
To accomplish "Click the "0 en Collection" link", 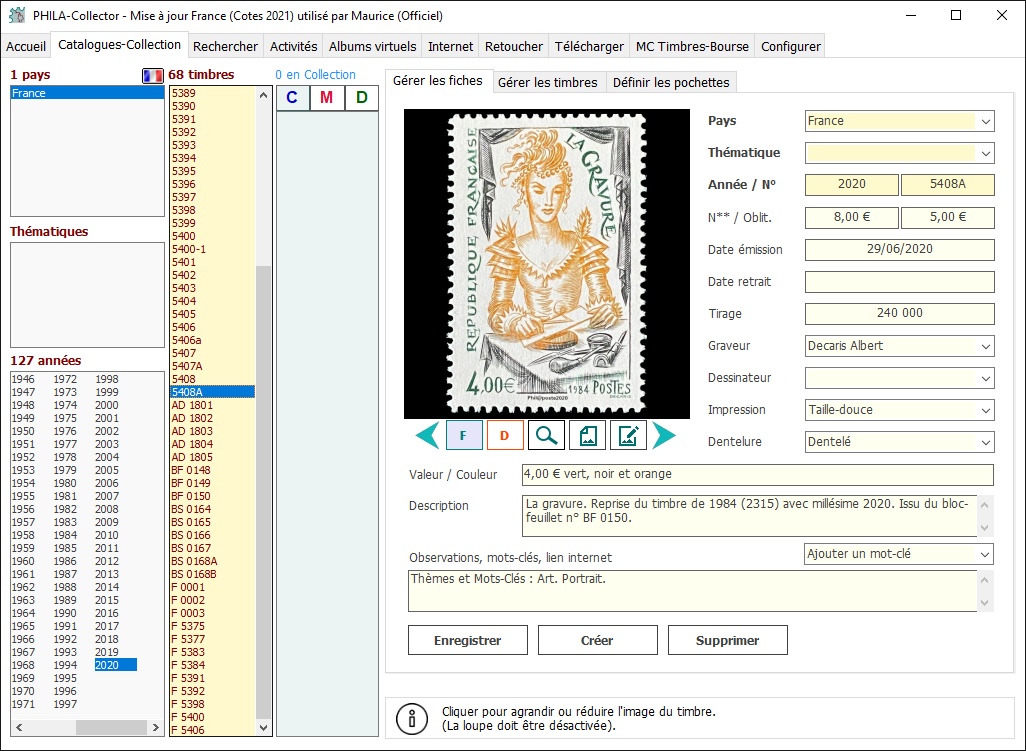I will pyautogui.click(x=315, y=75).
